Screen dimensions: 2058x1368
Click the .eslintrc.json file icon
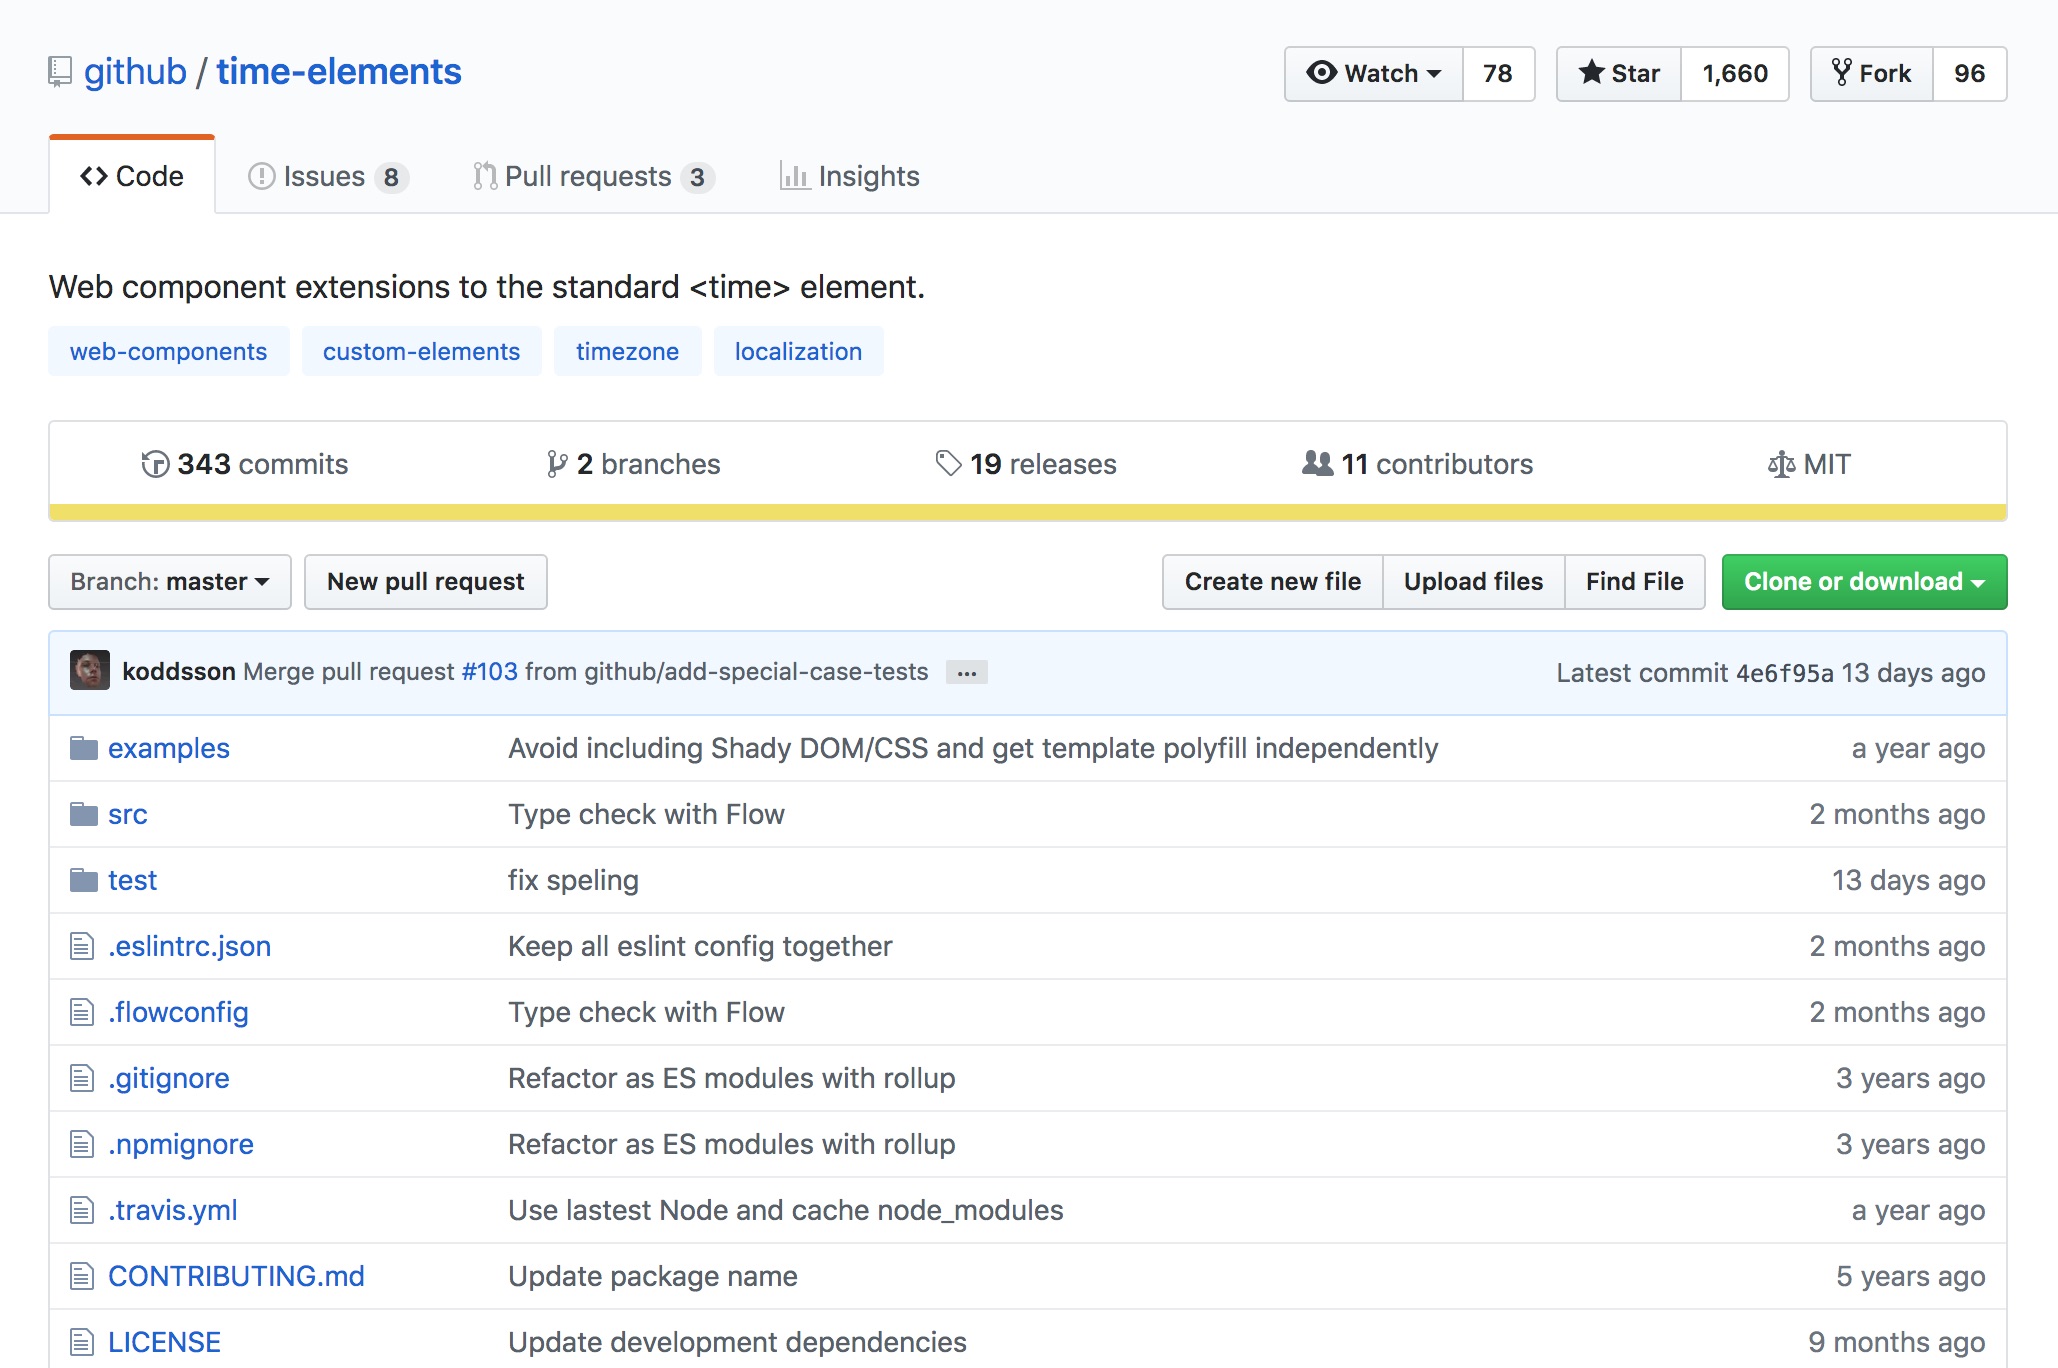point(82,946)
